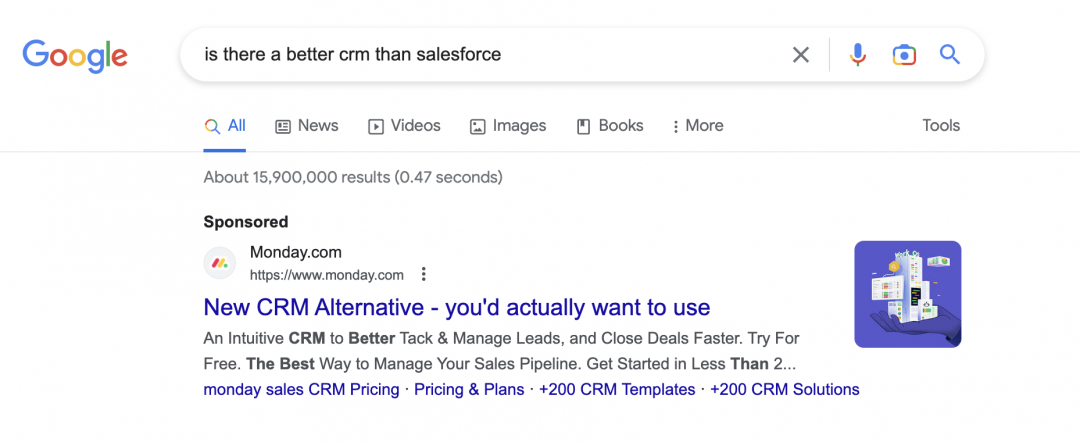Clear the search query with X
1080x442 pixels.
click(x=801, y=55)
